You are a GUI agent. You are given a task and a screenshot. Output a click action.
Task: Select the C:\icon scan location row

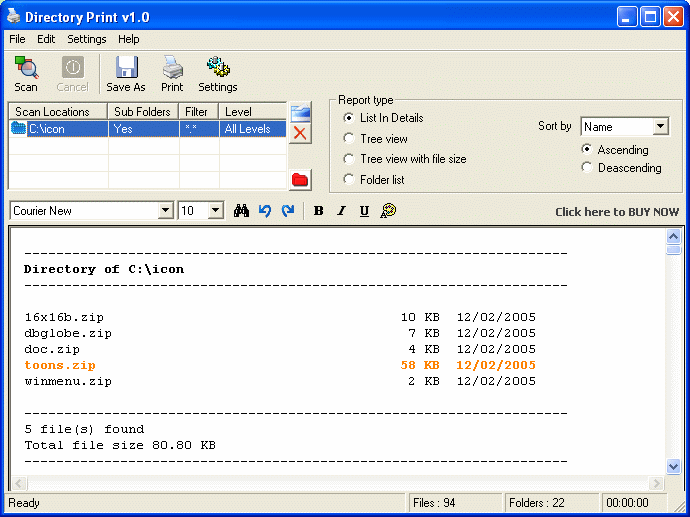(x=147, y=128)
